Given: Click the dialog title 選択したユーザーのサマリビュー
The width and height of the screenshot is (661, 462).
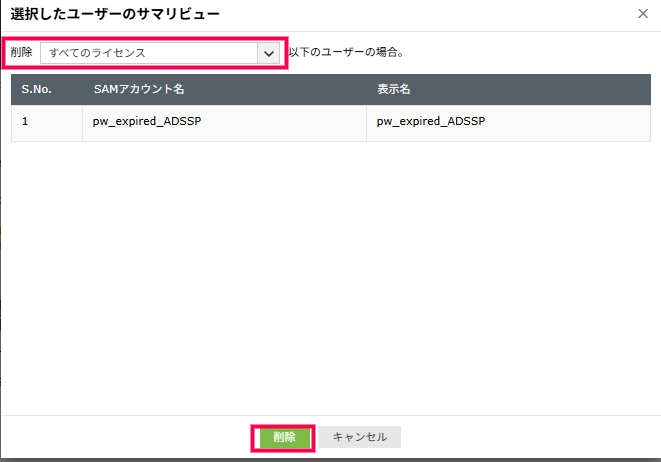Looking at the screenshot, I should click(115, 14).
